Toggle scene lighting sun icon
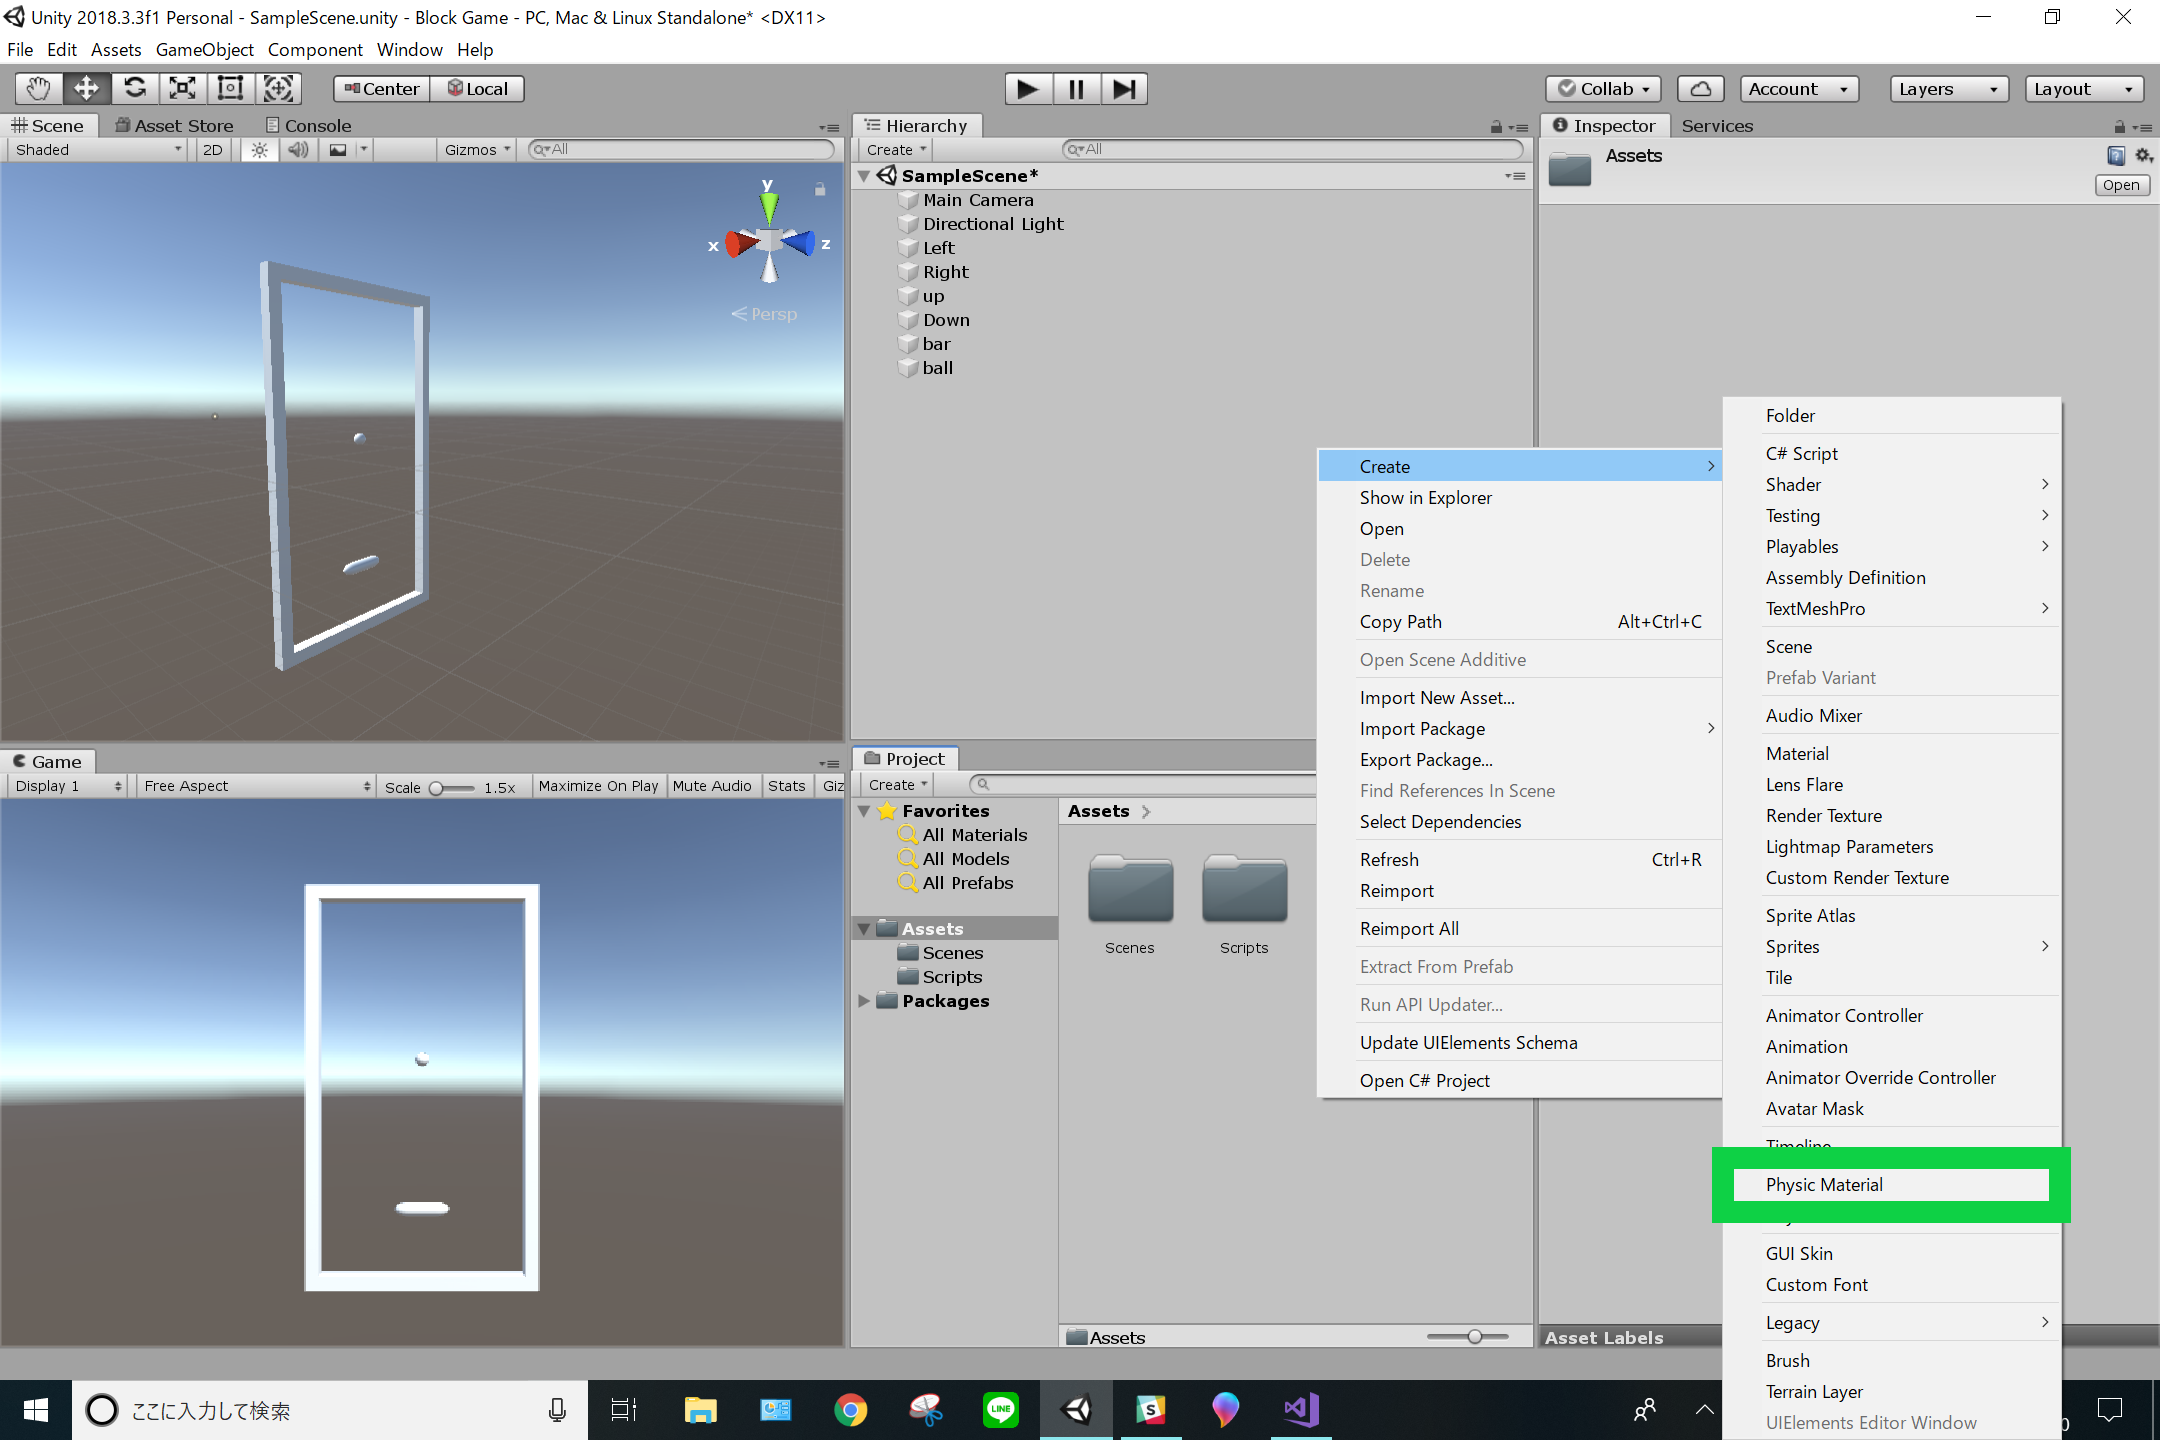2160x1440 pixels. click(259, 150)
